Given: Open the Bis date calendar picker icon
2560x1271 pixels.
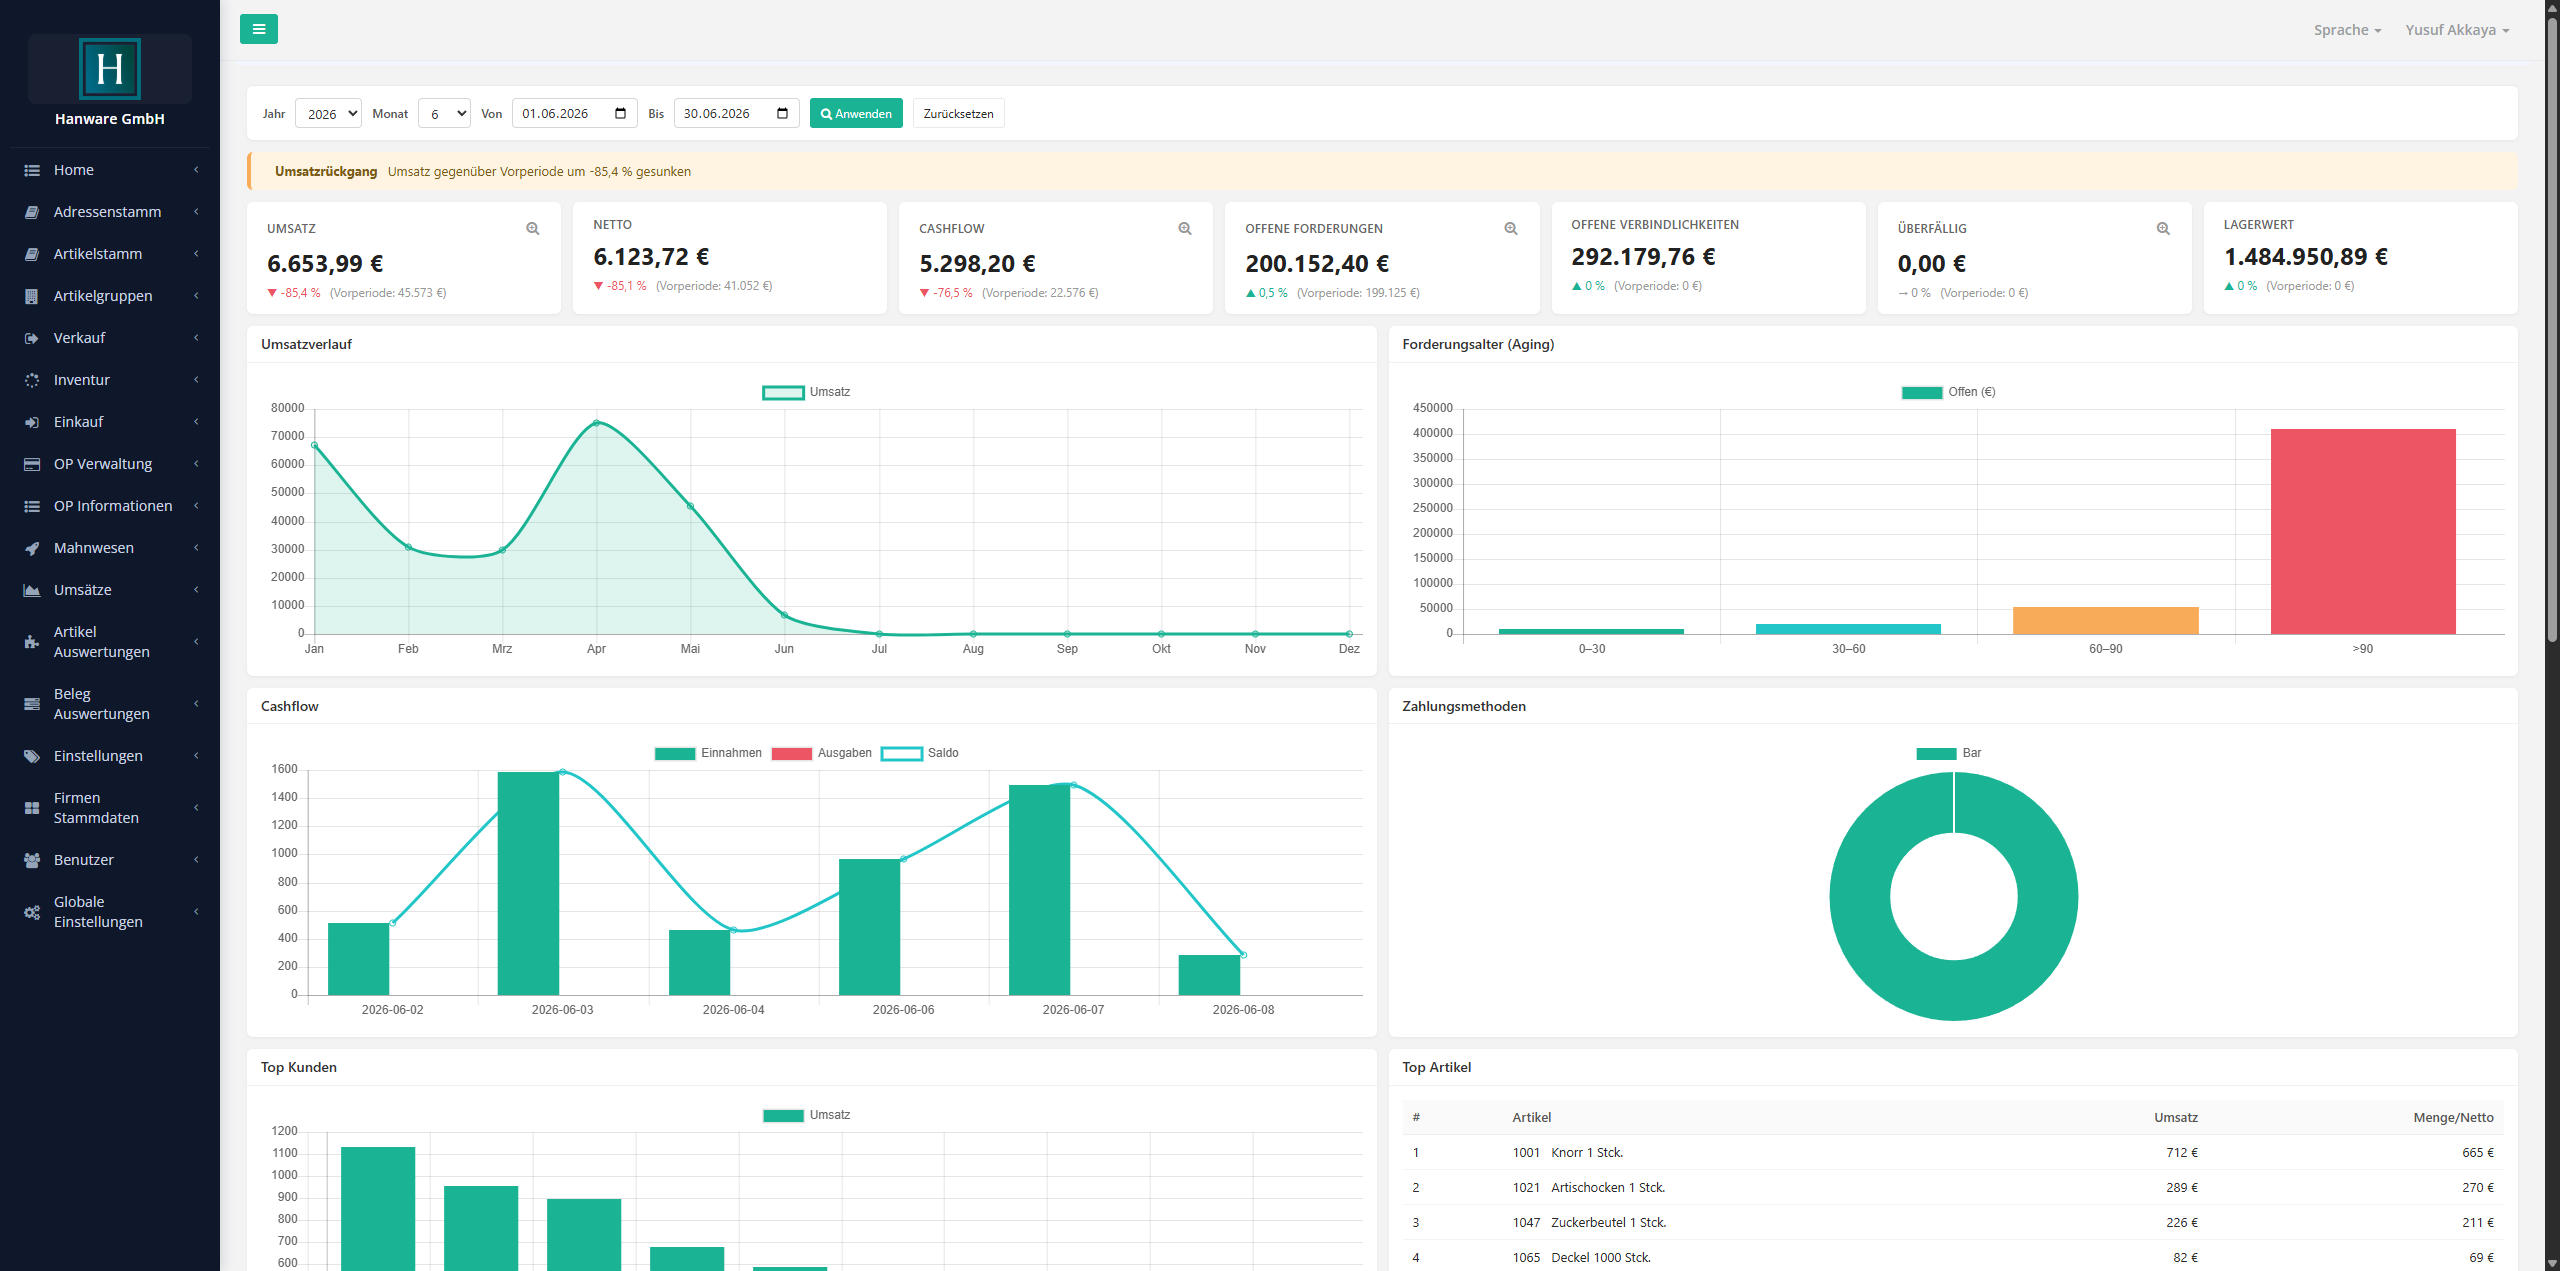Looking at the screenshot, I should [782, 113].
